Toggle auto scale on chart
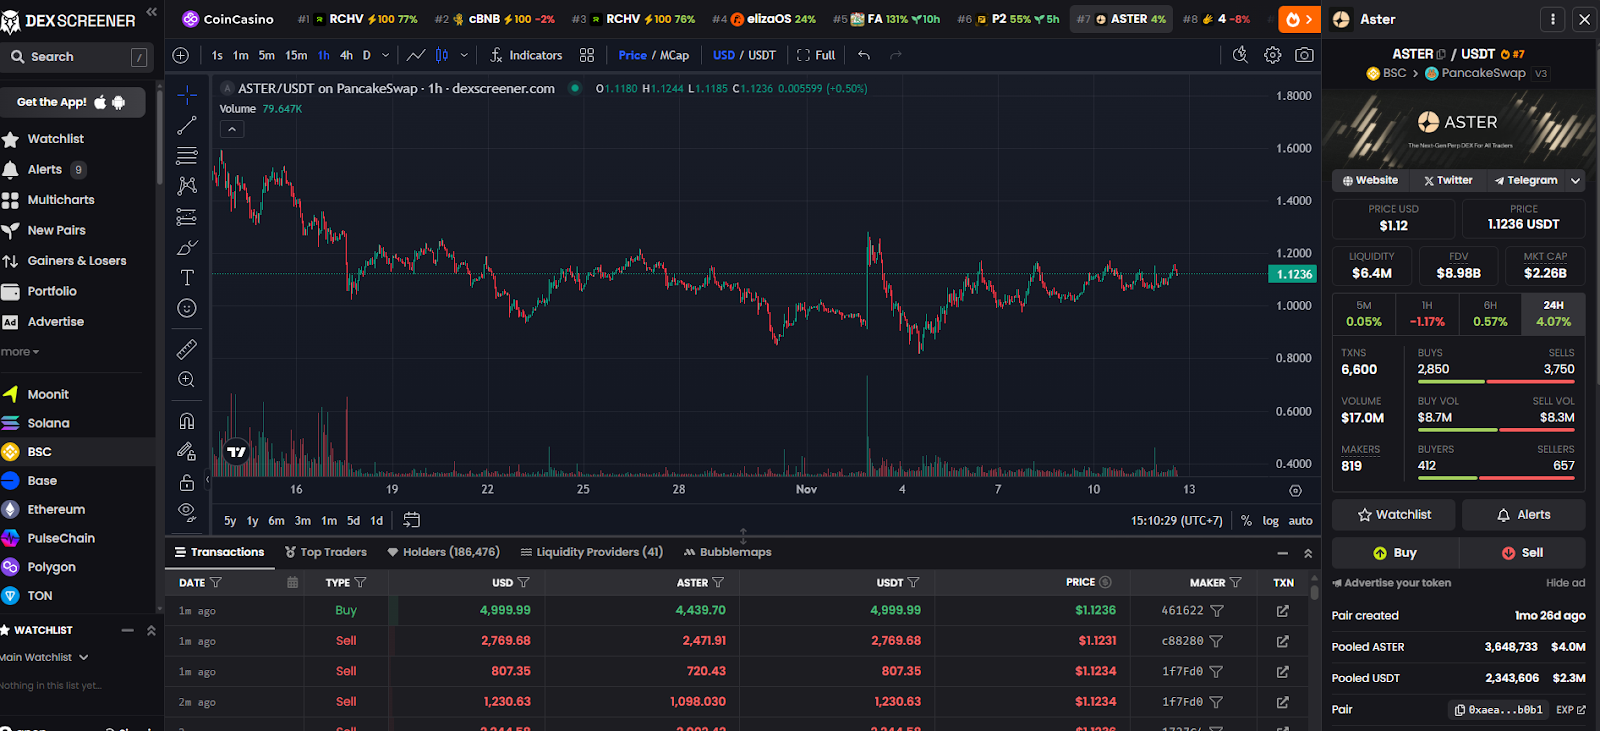This screenshot has width=1600, height=731. (1300, 520)
